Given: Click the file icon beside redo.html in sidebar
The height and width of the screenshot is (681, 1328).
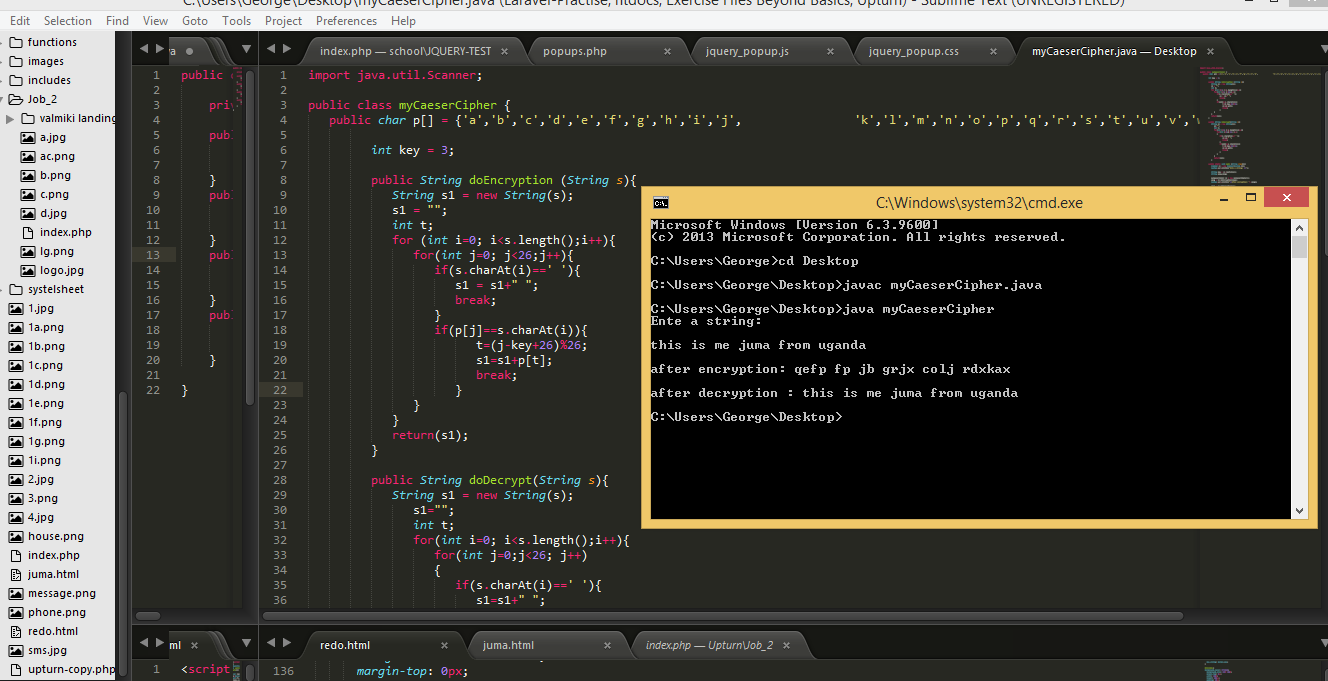Looking at the screenshot, I should point(16,631).
